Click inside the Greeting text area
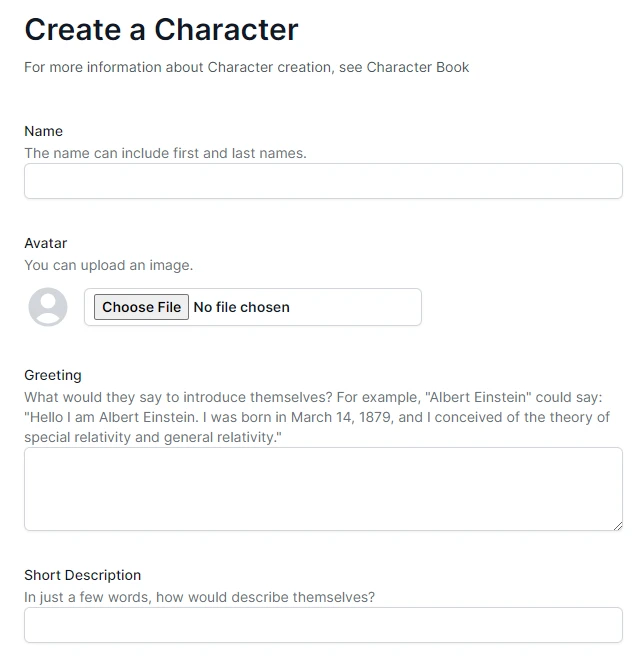This screenshot has width=644, height=660. pyautogui.click(x=323, y=489)
